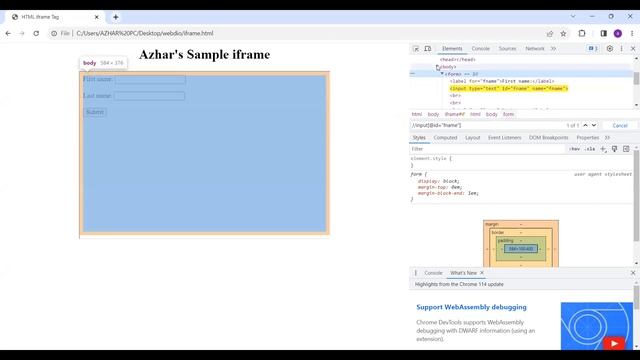The image size is (640, 360).
Task: Switch to the top Console tab
Action: click(x=480, y=49)
